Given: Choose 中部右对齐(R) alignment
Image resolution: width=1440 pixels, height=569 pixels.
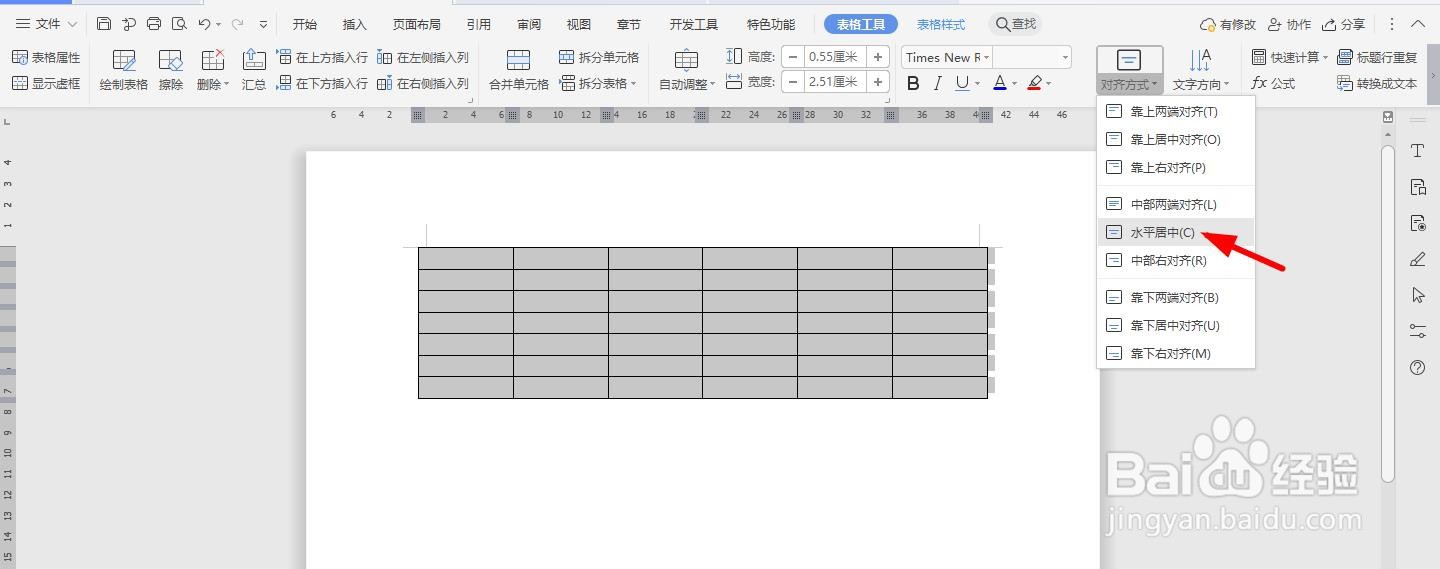Looking at the screenshot, I should click(x=1176, y=260).
